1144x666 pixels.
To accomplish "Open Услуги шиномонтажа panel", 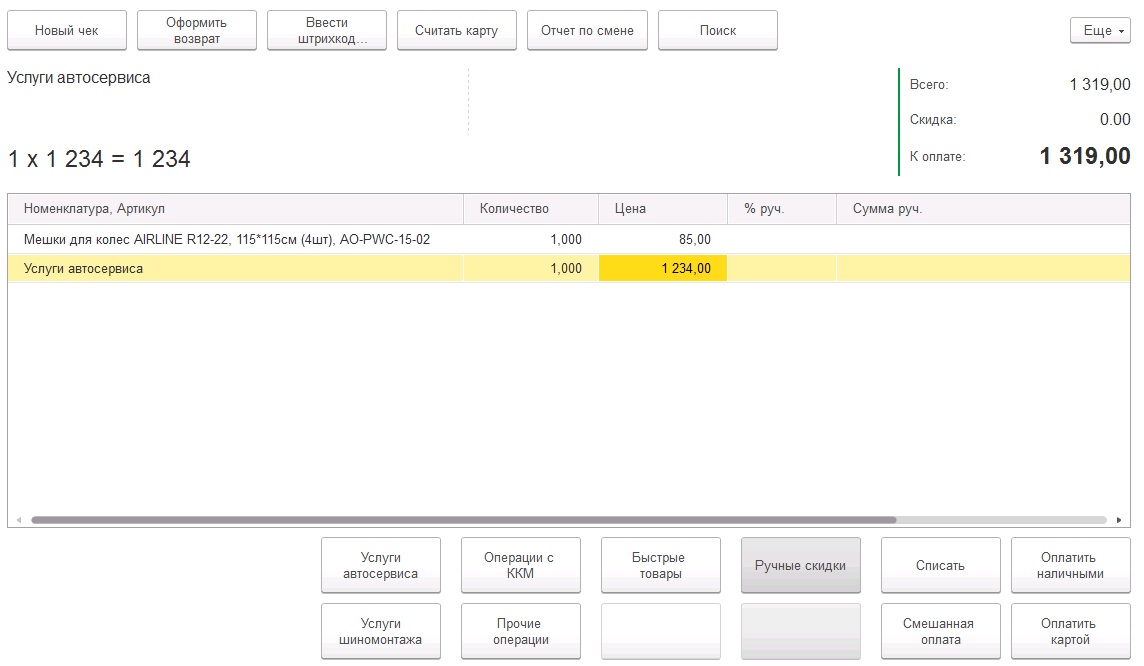I will [381, 632].
